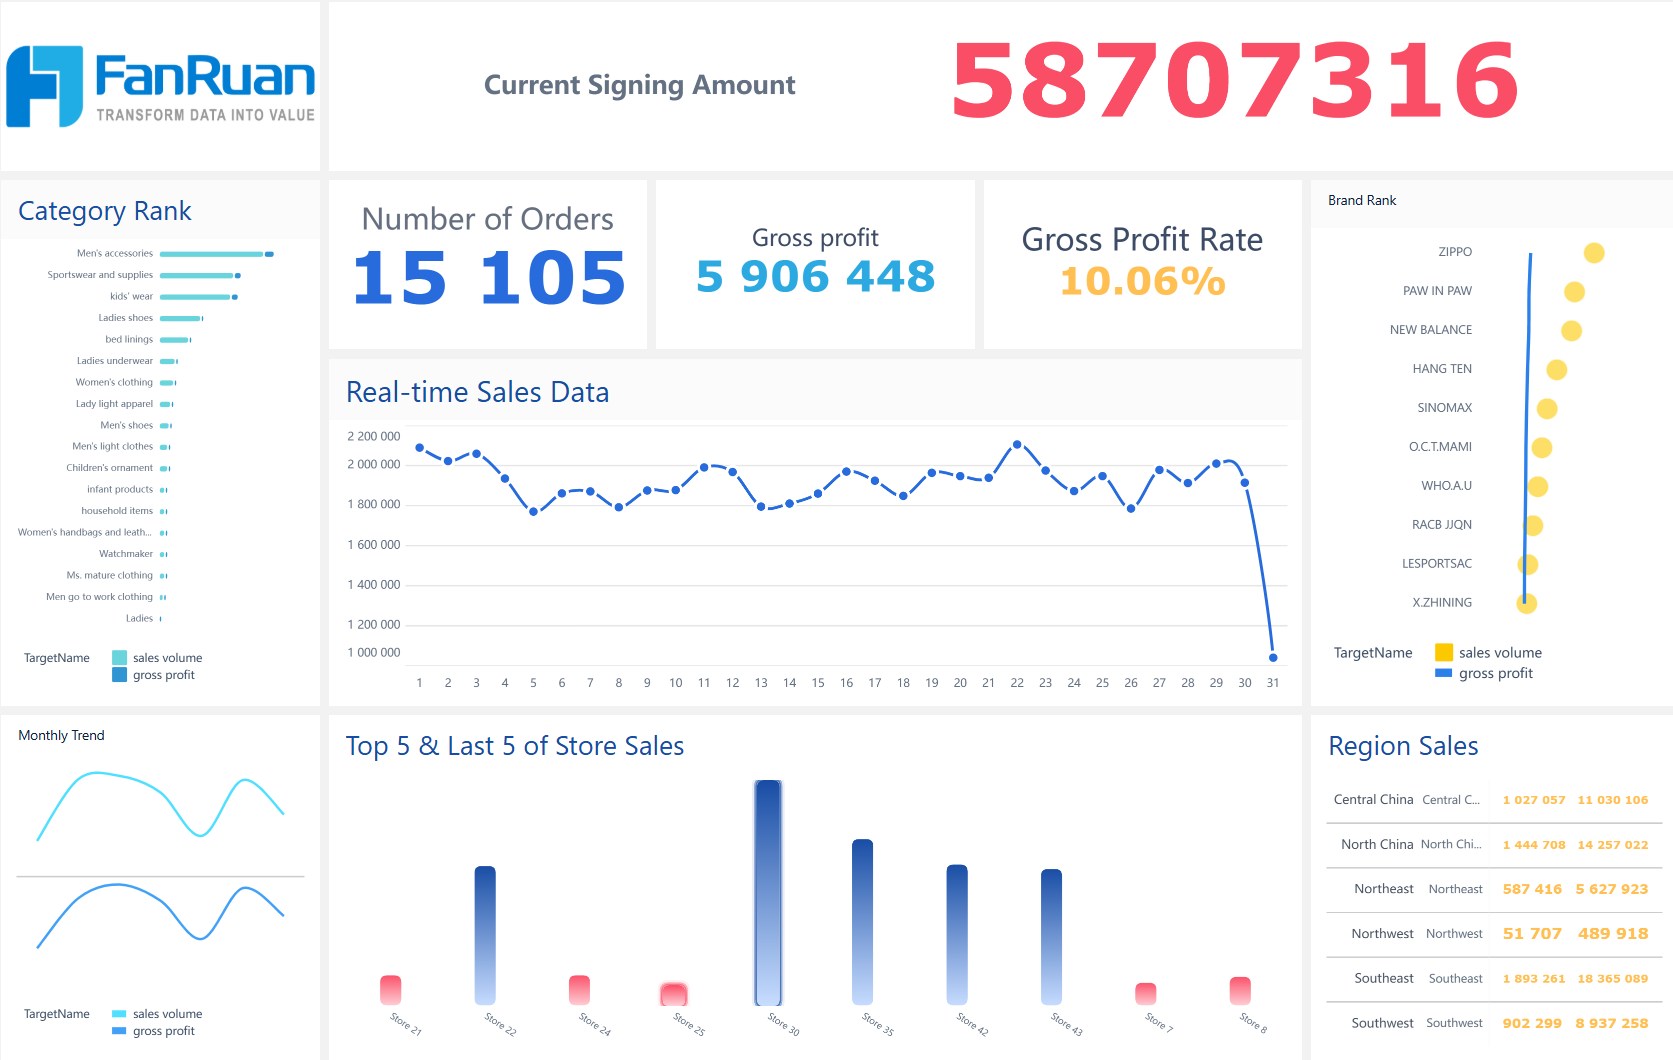Click the ZIPPO yellow bubble marker
Viewport: 1673px width, 1060px height.
1594,253
